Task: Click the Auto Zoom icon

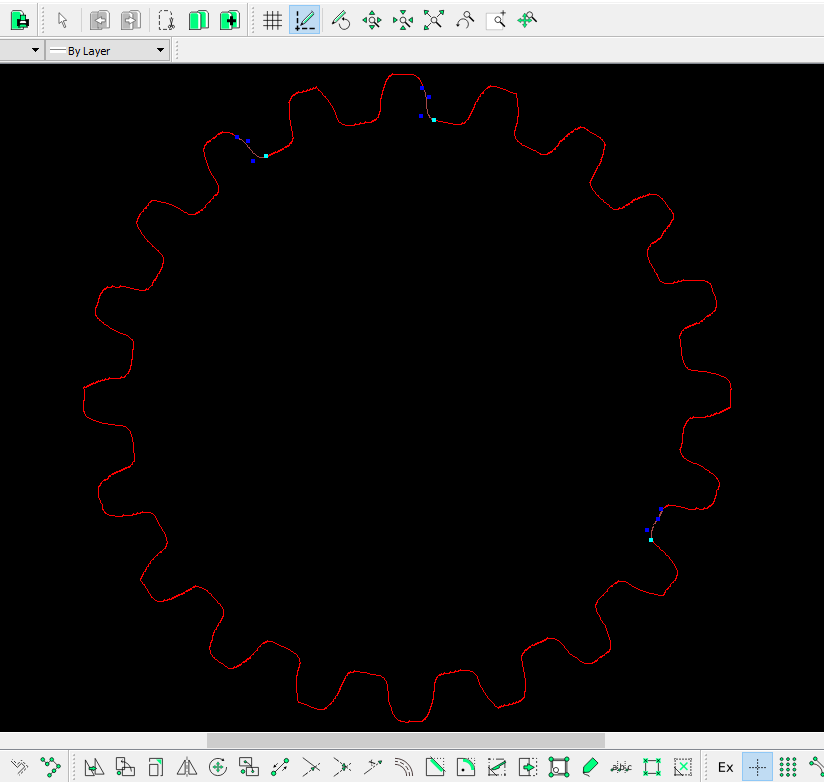Action: point(433,19)
